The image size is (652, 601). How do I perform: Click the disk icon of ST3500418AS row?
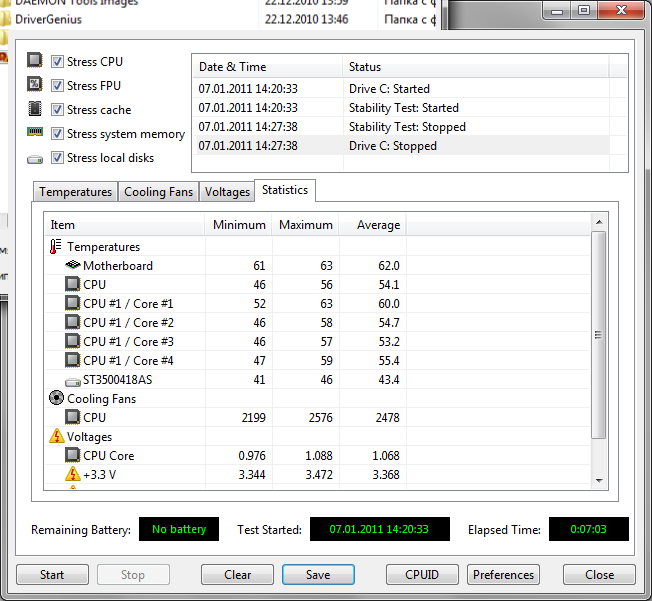click(73, 382)
